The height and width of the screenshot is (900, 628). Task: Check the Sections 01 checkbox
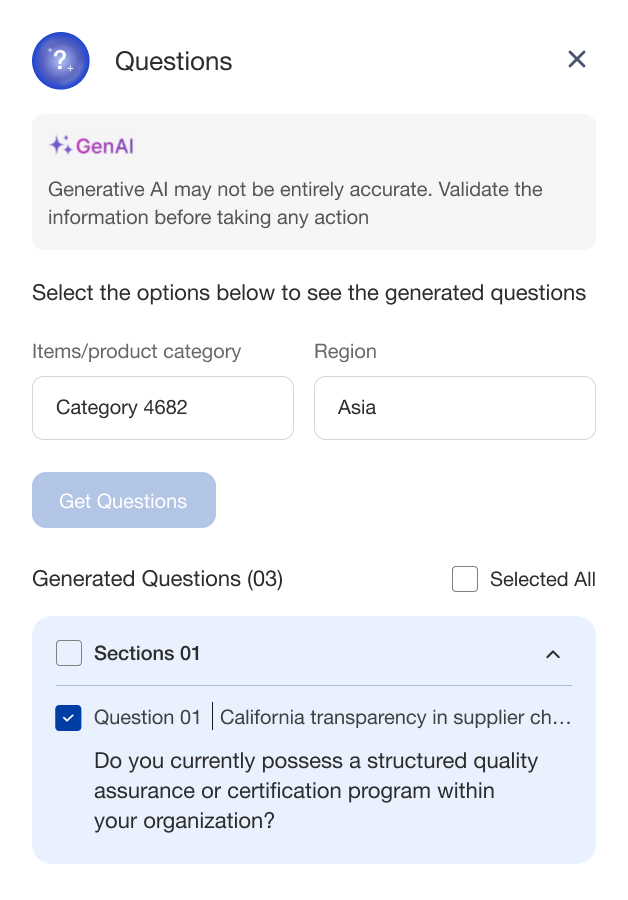click(69, 653)
